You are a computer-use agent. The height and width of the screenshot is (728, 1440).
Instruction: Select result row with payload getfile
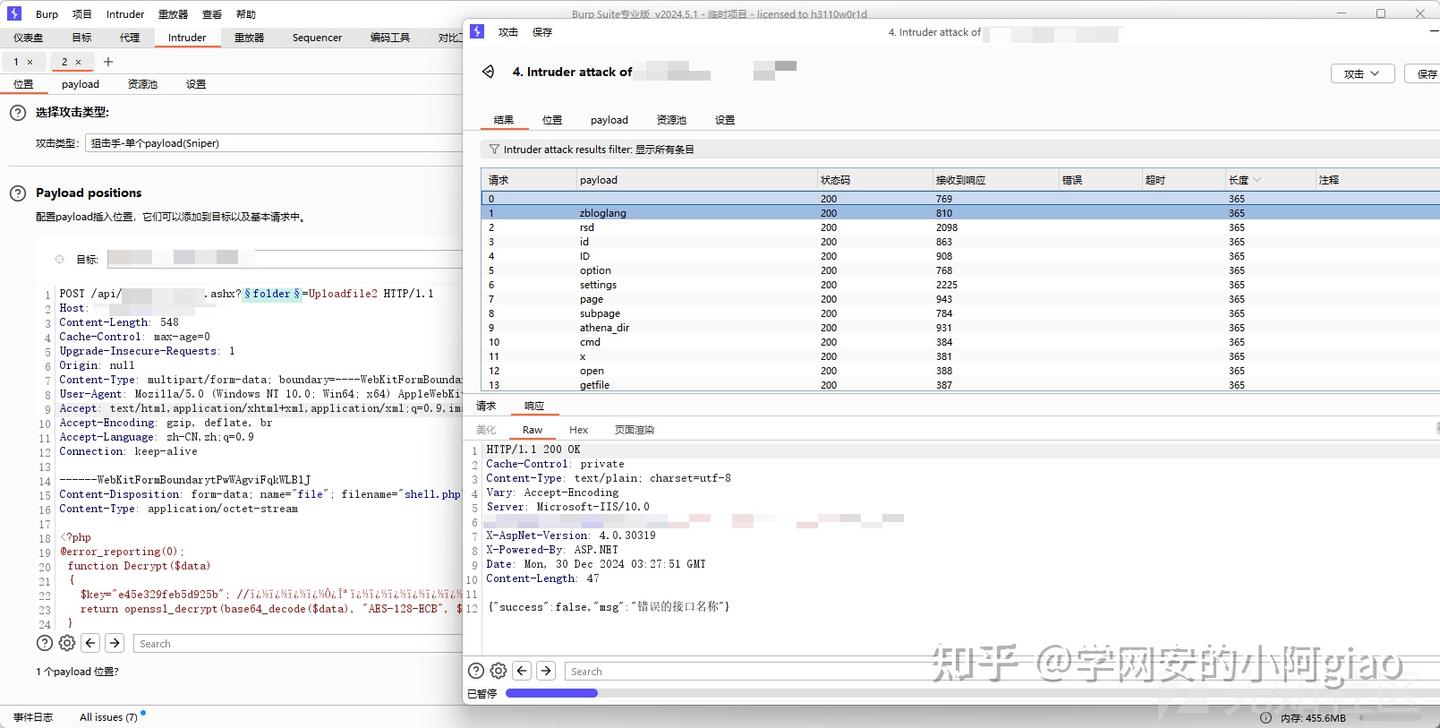point(960,385)
